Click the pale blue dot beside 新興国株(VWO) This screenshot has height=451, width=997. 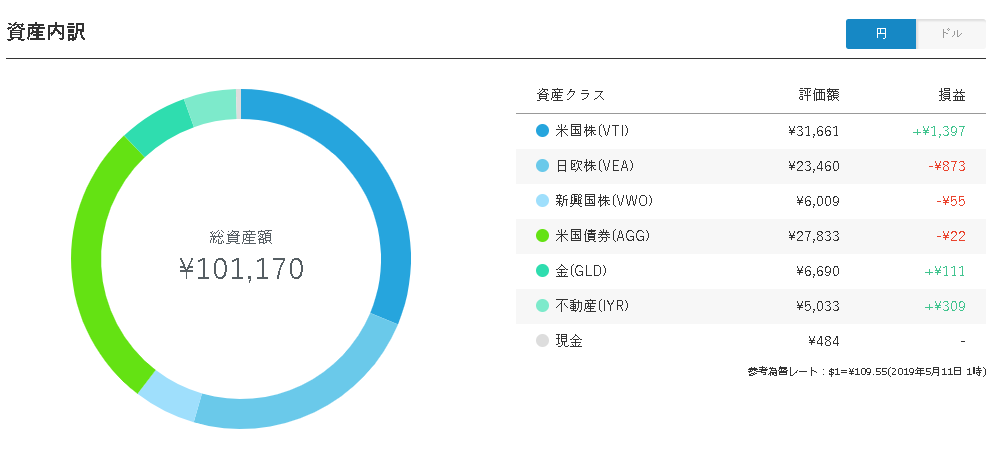[x=542, y=201]
